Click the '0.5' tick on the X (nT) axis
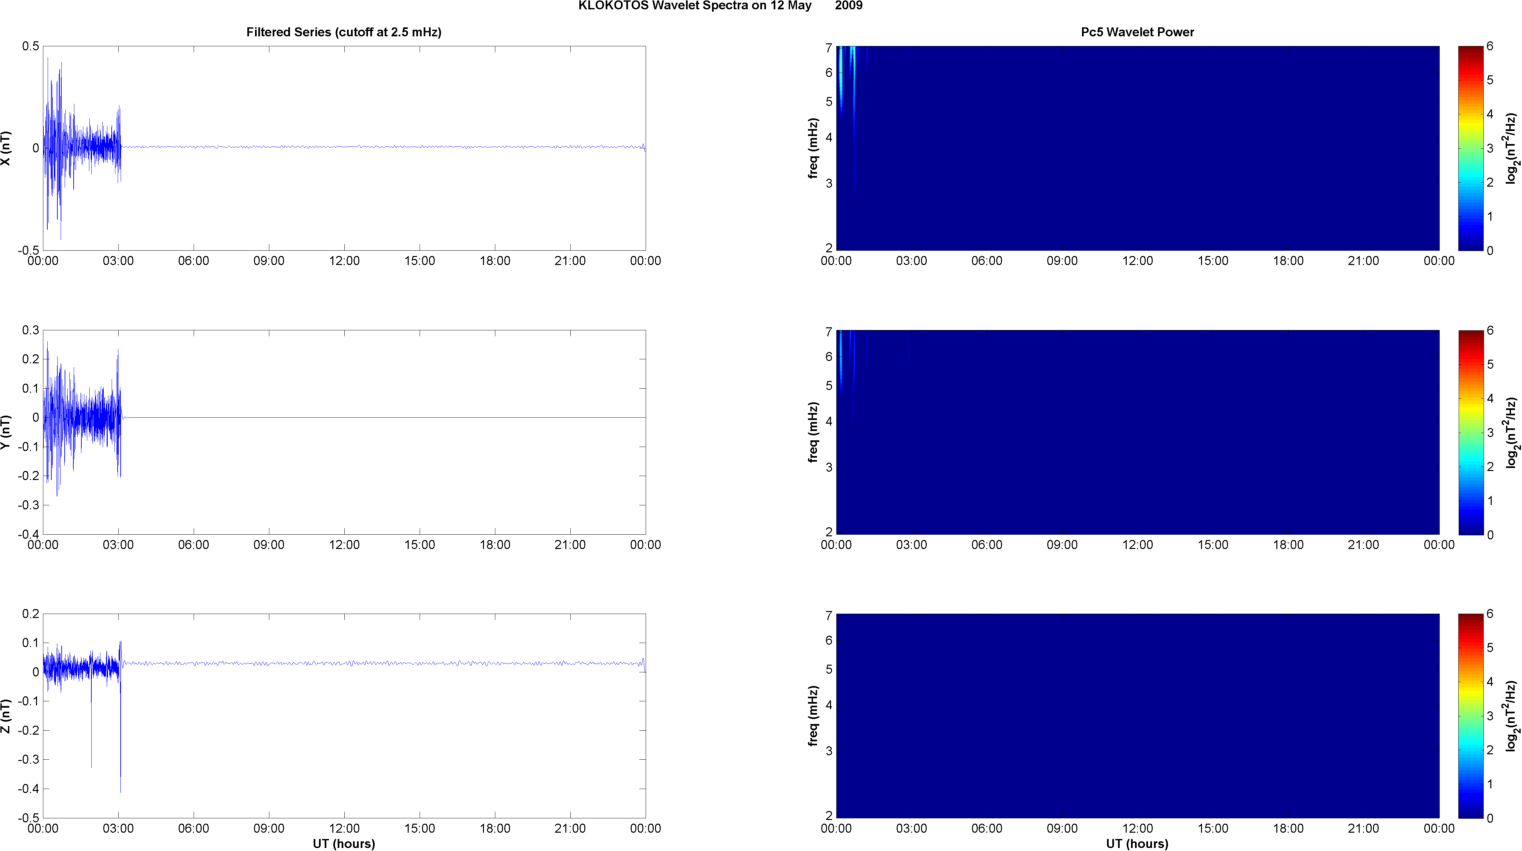 click(x=30, y=47)
